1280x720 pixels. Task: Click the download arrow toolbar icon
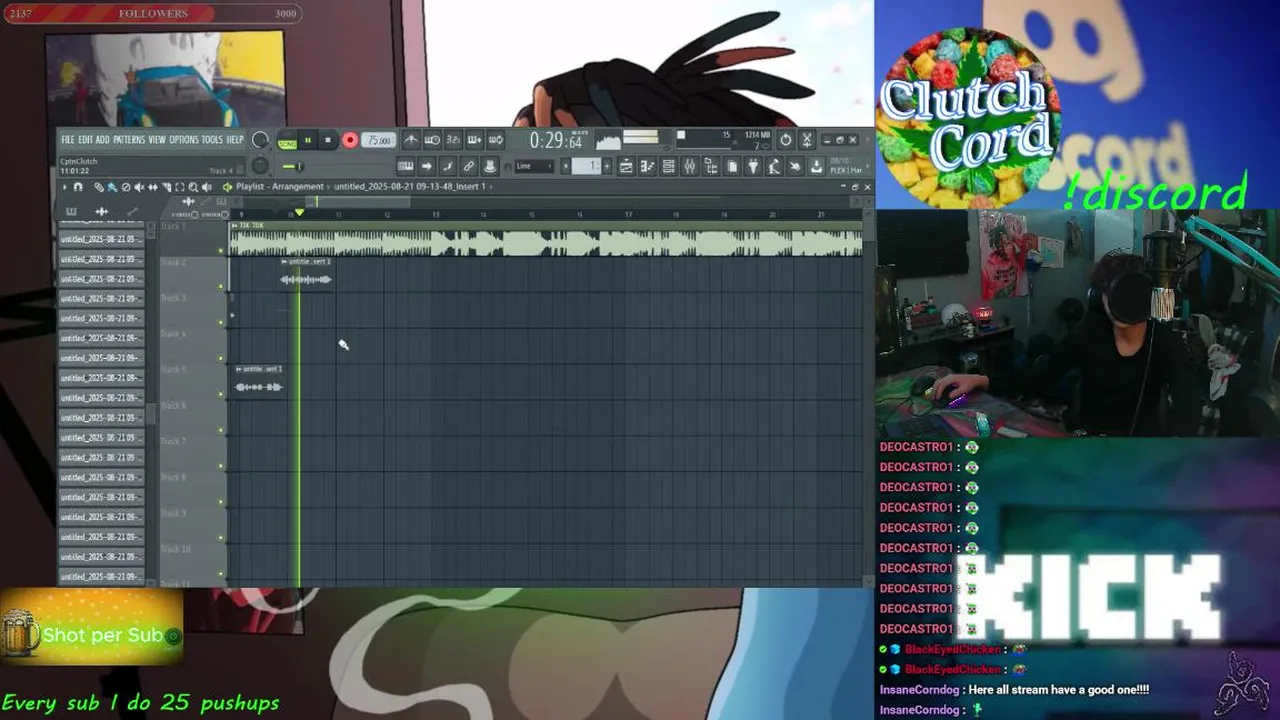point(816,166)
